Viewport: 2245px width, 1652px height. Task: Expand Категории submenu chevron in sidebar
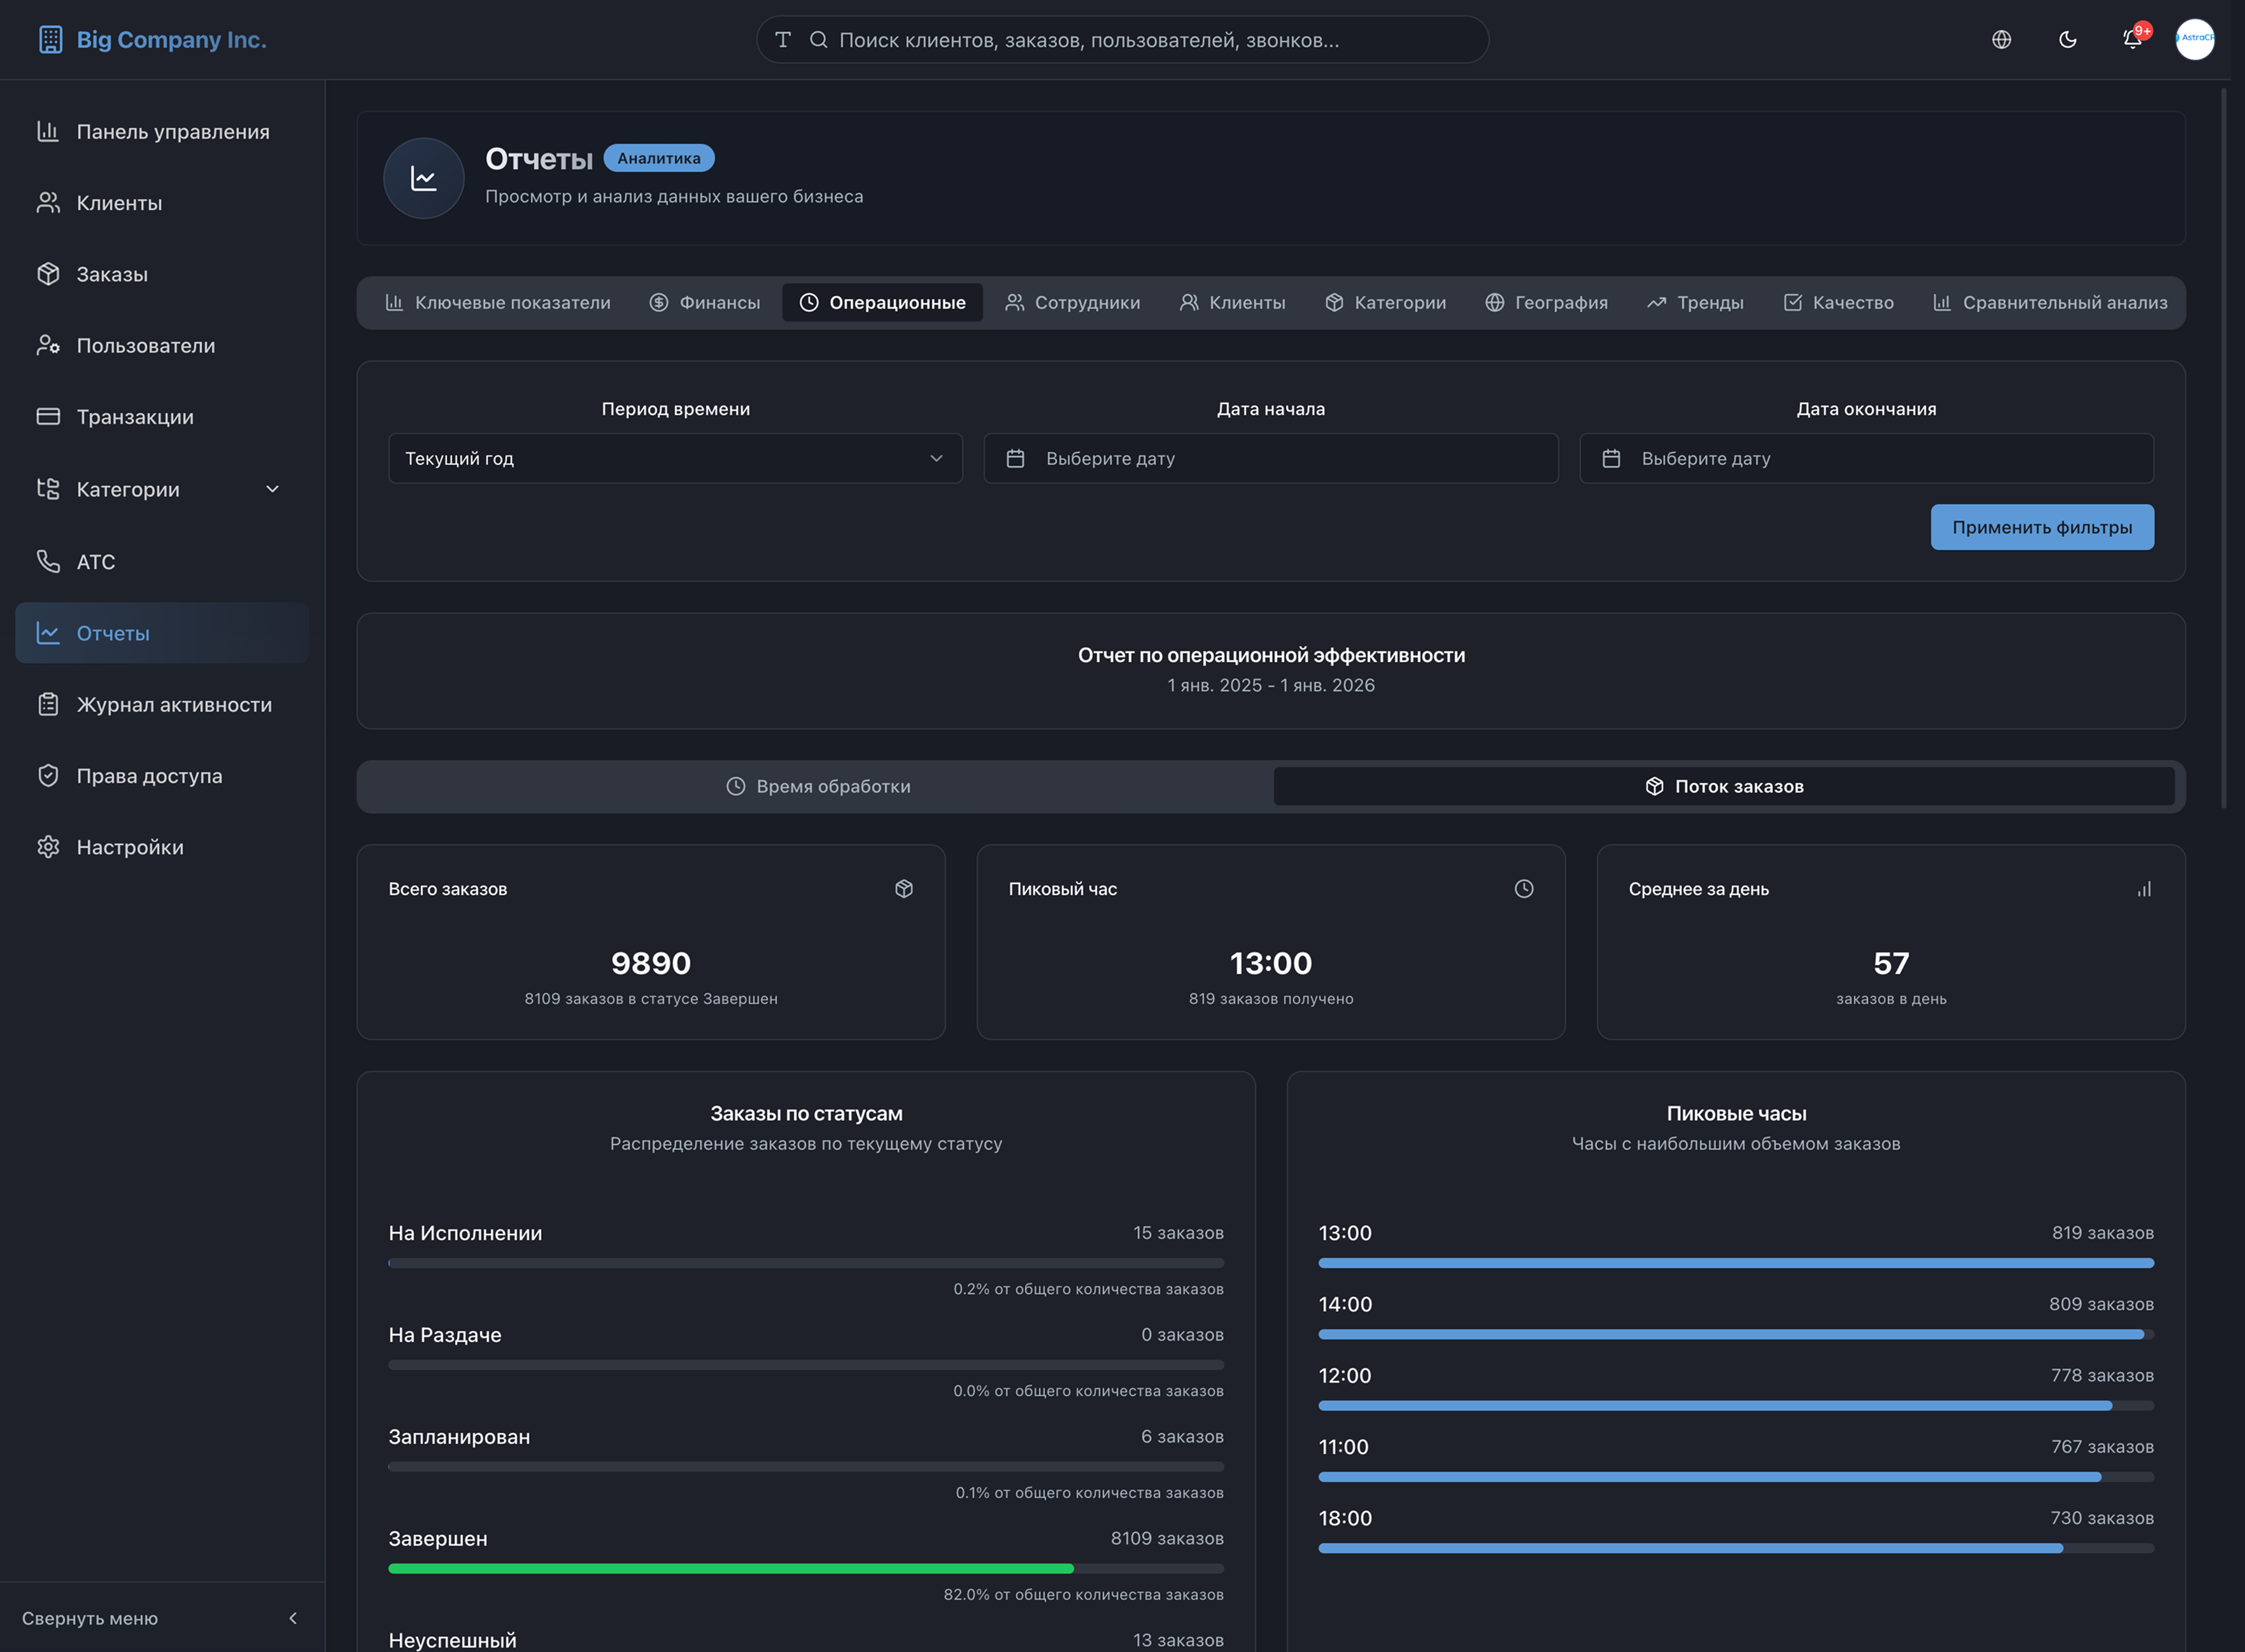[272, 489]
